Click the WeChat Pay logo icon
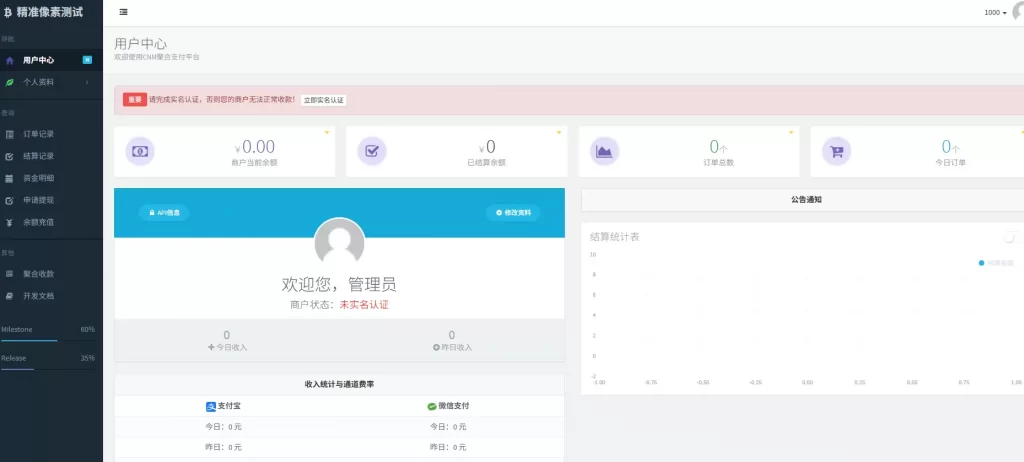Image resolution: width=1024 pixels, height=462 pixels. coord(432,406)
